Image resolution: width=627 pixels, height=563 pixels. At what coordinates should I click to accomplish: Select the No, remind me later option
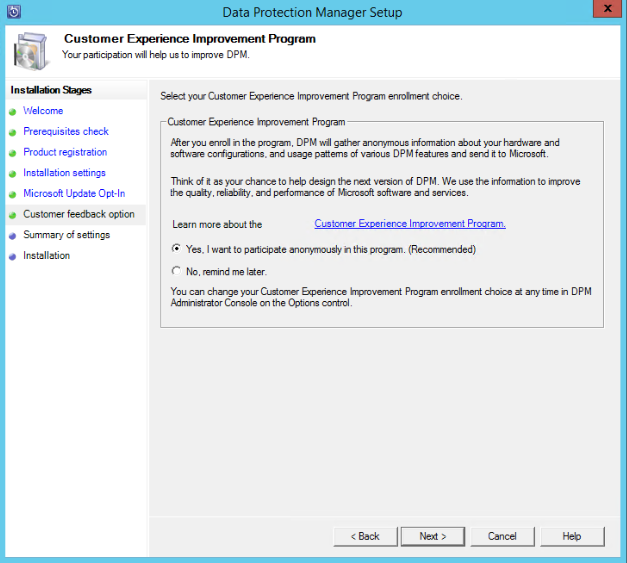tap(177, 271)
